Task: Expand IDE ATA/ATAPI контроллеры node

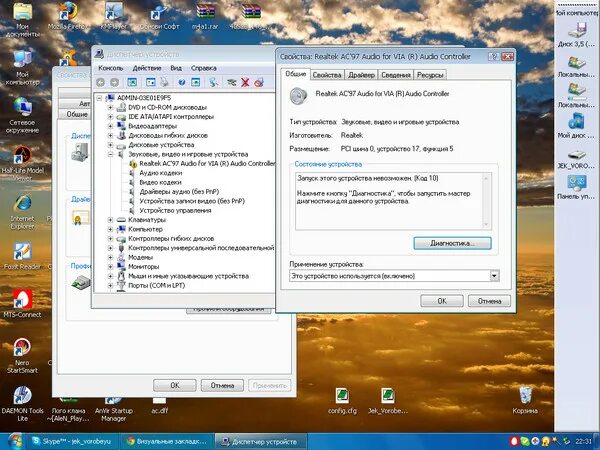Action: pos(110,117)
